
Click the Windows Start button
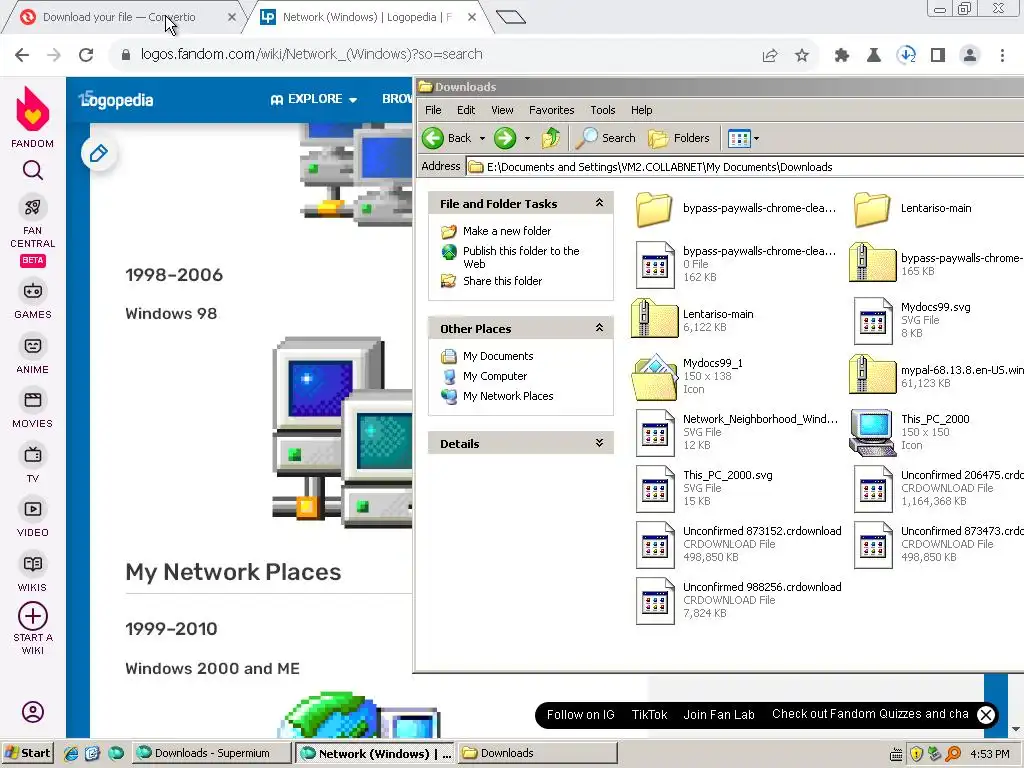(27, 754)
